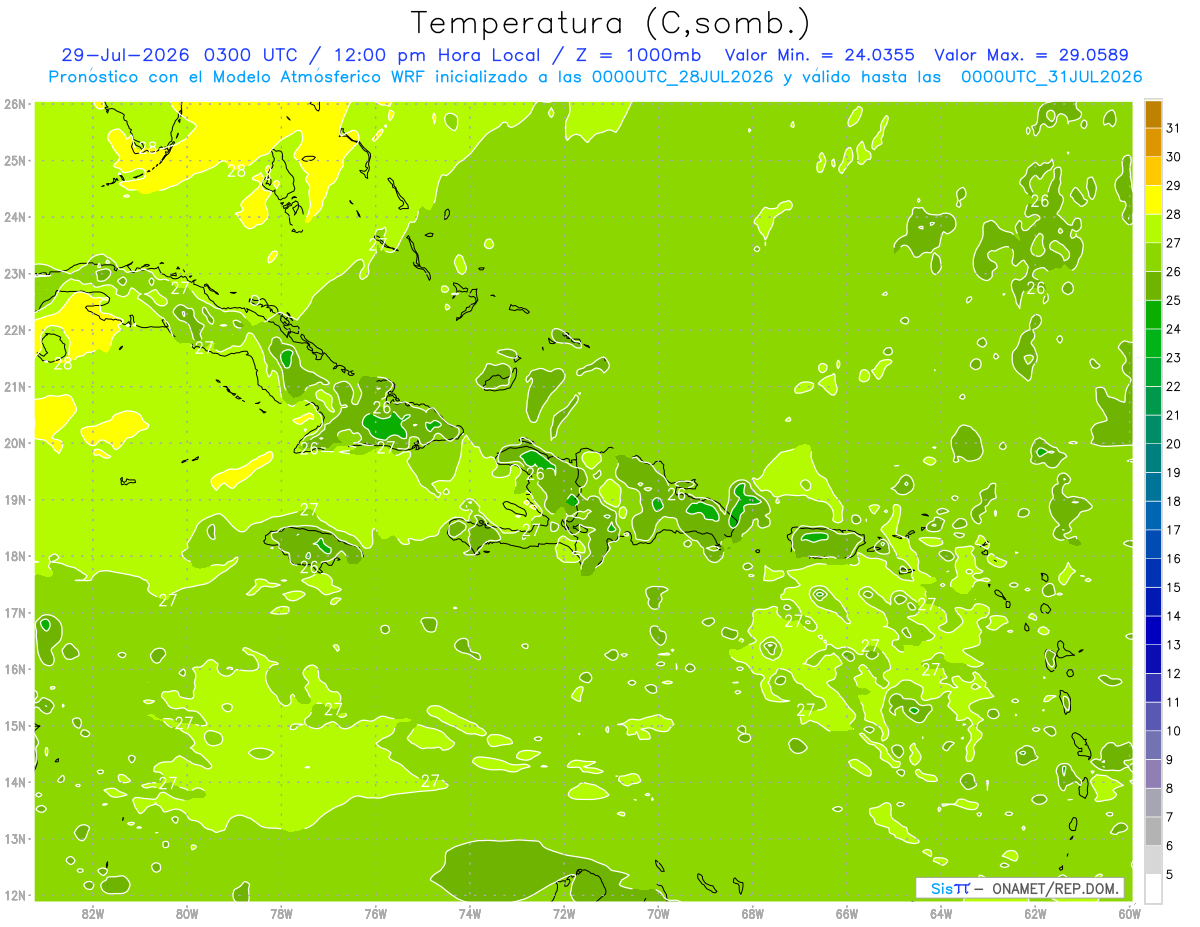Viewport: 1200px width, 927px height.
Task: Click legend value 20 on colorbar
Action: click(x=1174, y=444)
